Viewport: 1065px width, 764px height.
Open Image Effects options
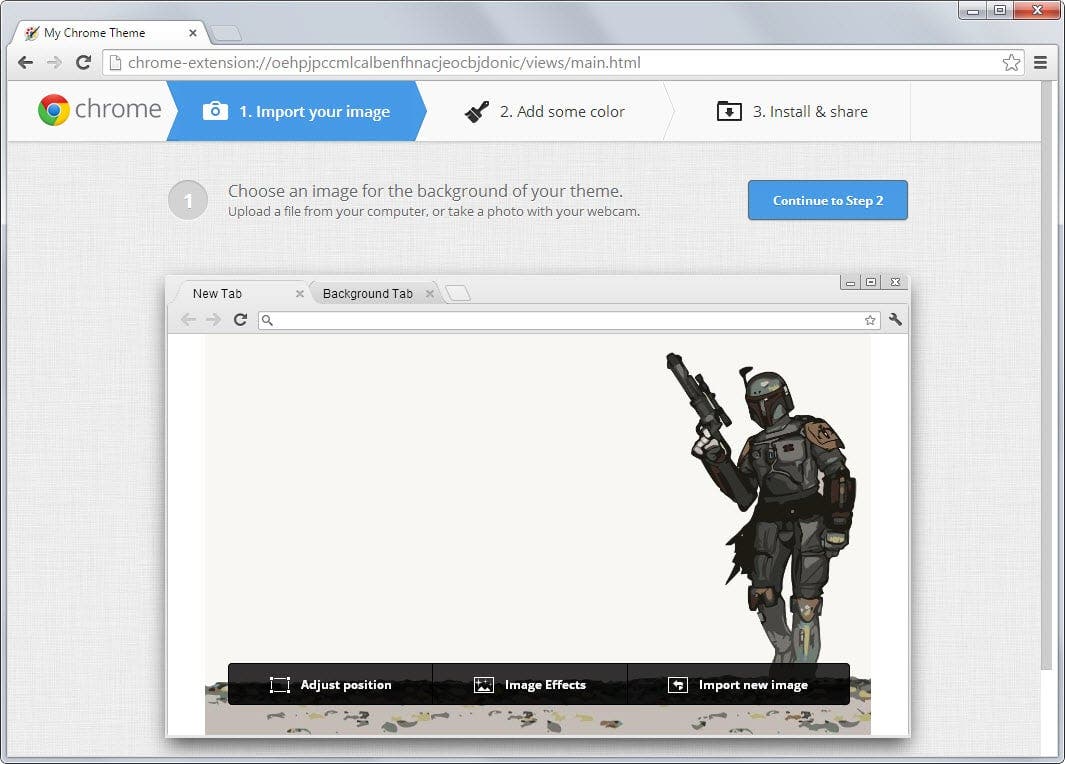[x=530, y=685]
